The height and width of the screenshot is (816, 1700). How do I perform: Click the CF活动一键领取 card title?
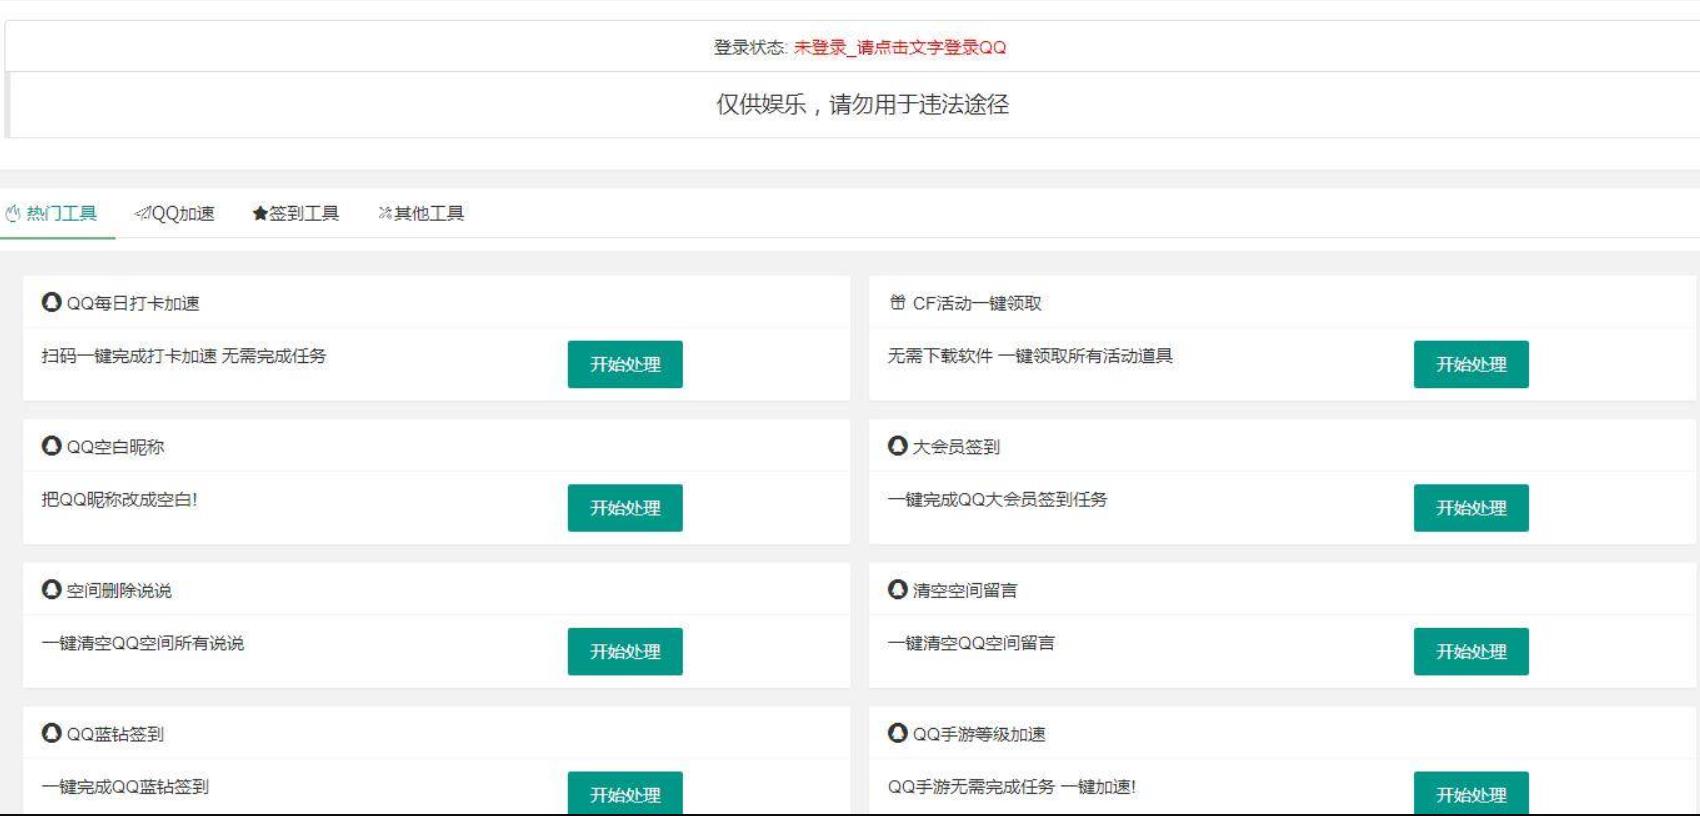click(x=977, y=303)
